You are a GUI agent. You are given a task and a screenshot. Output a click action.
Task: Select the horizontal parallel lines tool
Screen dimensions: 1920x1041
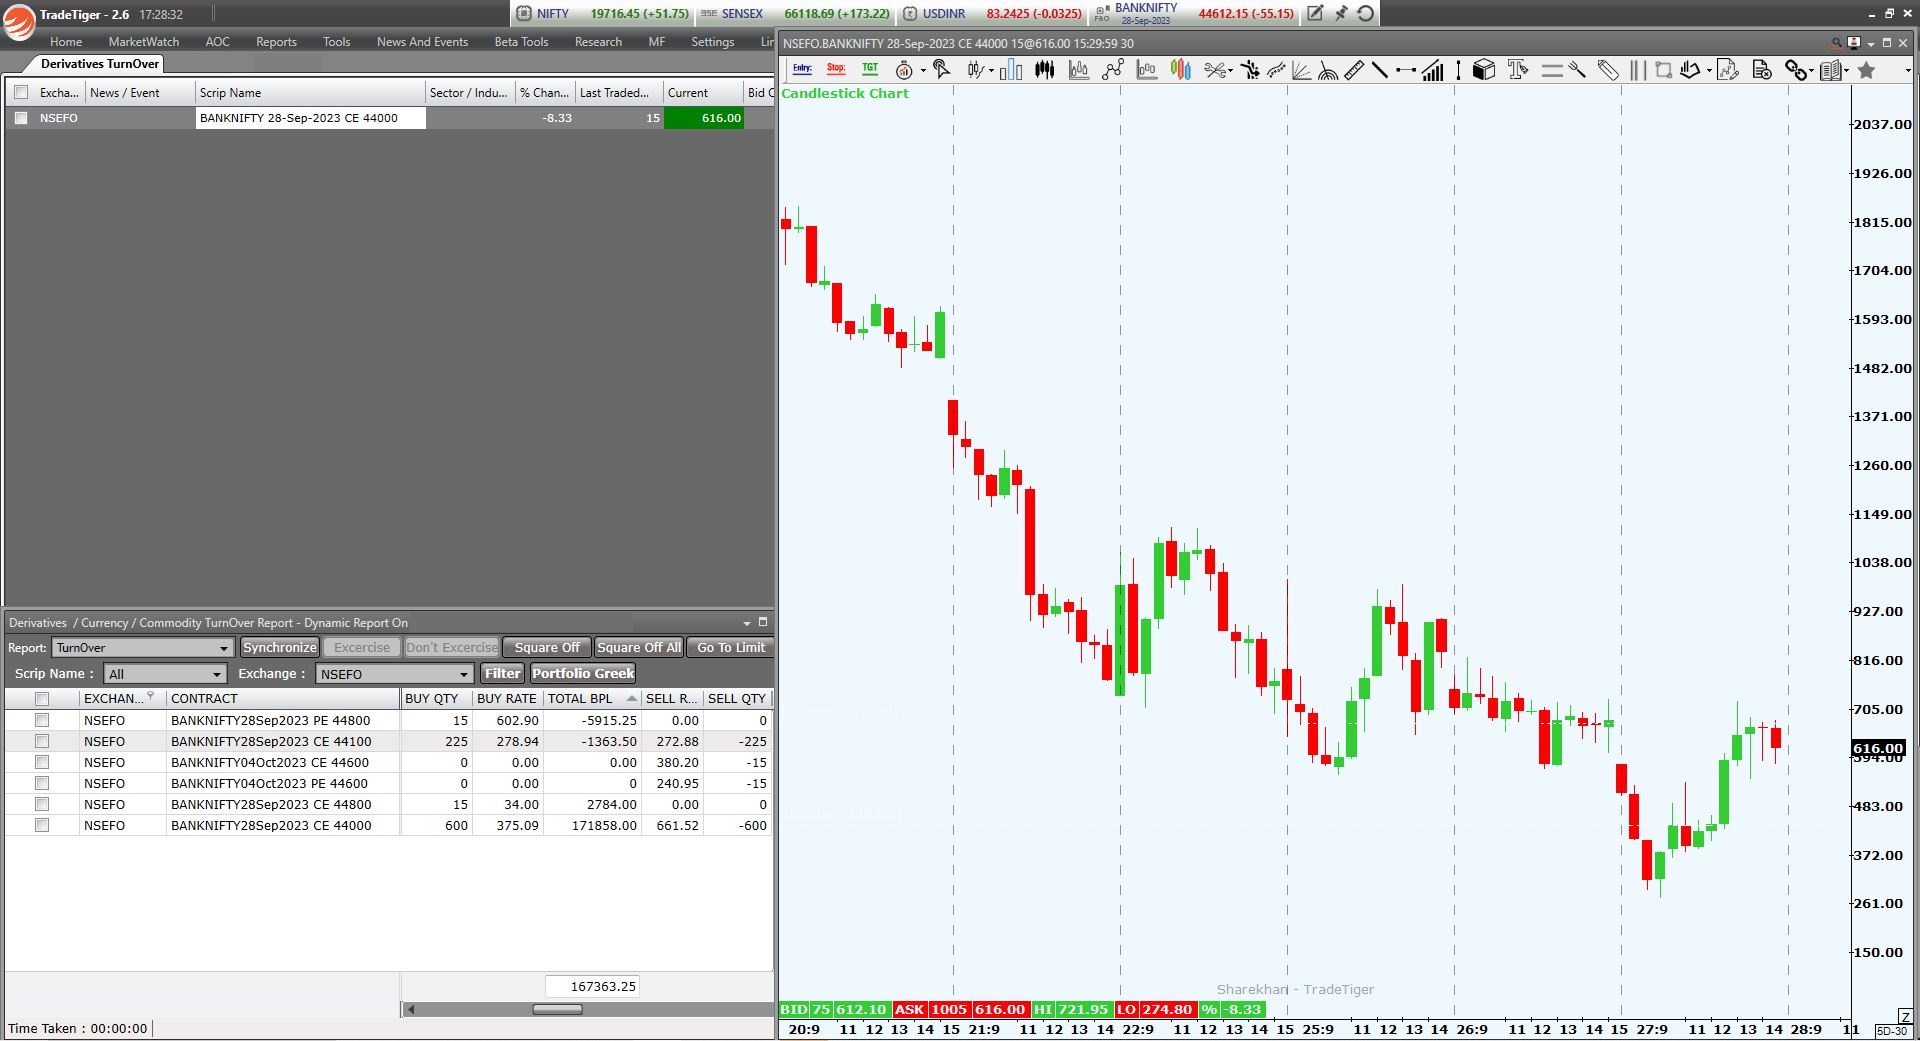[x=1552, y=70]
